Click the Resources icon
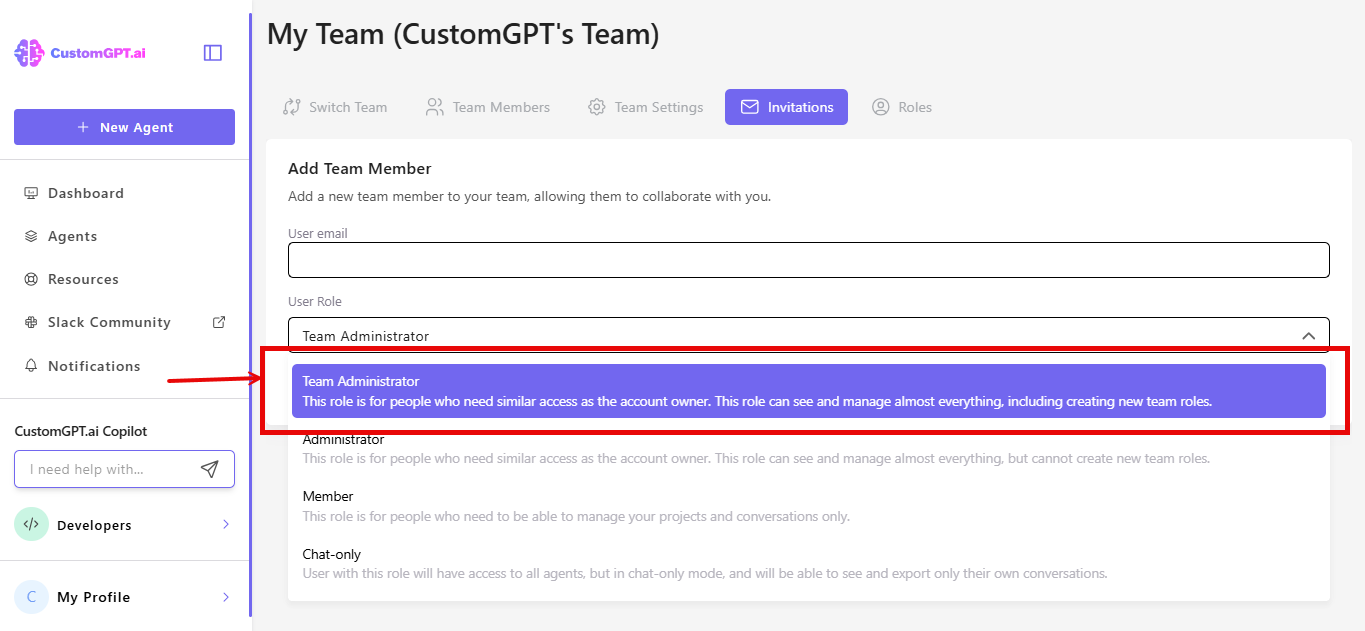1365x631 pixels. tap(31, 278)
